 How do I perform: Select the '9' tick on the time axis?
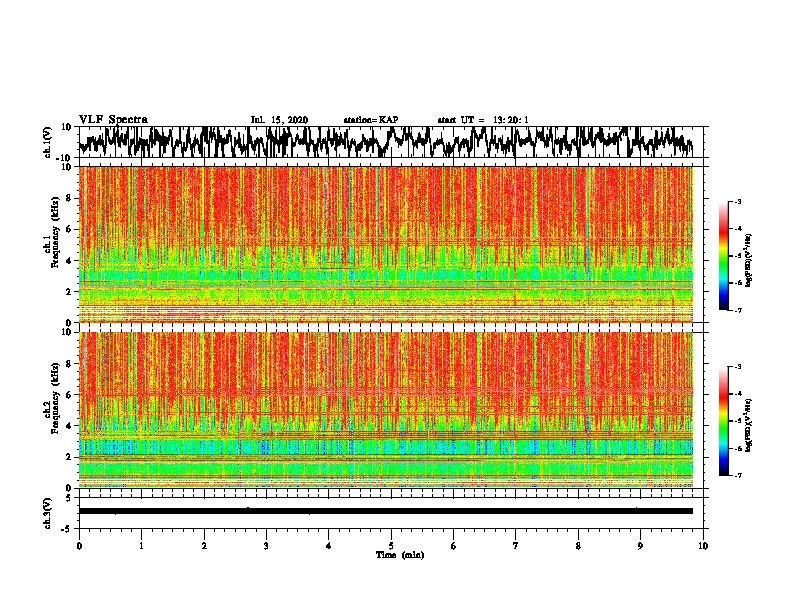tap(640, 546)
